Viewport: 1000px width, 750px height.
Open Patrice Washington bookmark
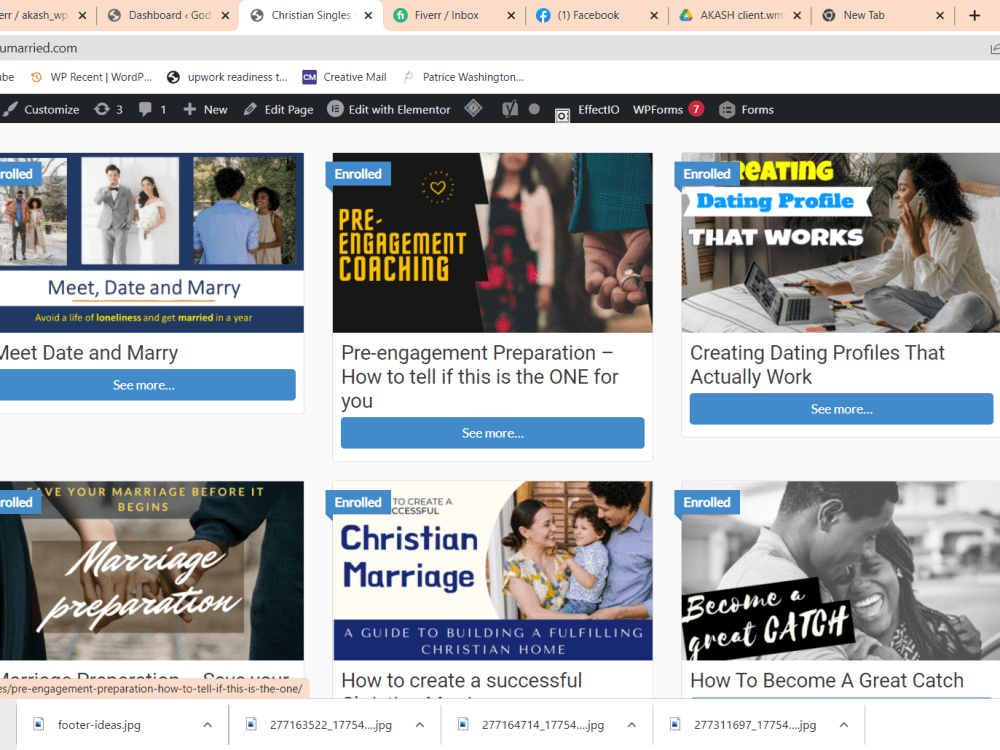[464, 77]
